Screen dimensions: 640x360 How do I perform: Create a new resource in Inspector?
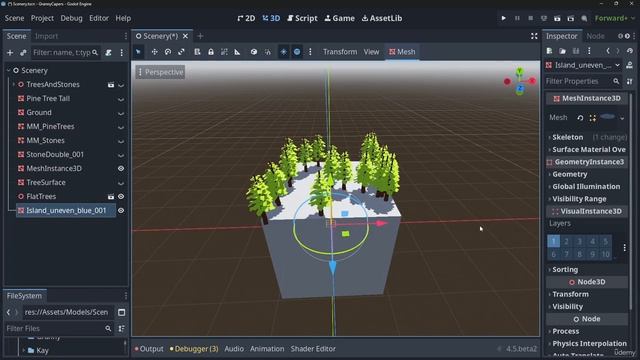pyautogui.click(x=549, y=51)
